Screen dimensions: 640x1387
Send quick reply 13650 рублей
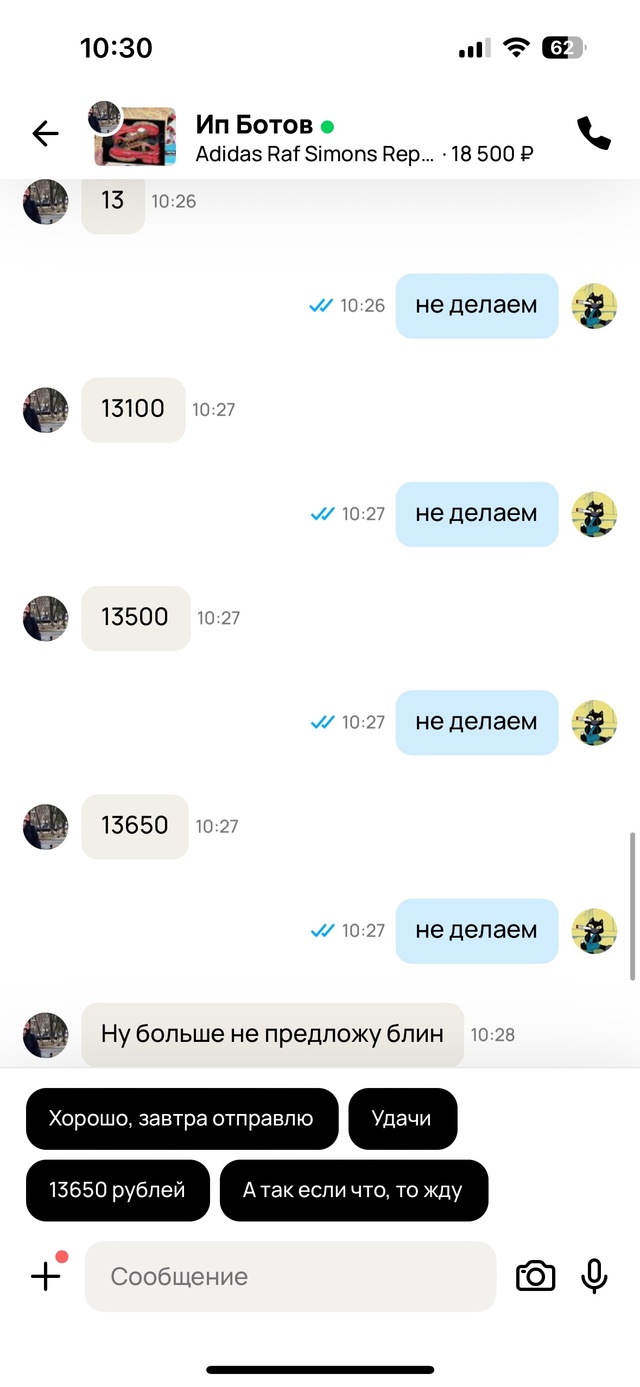(118, 1191)
